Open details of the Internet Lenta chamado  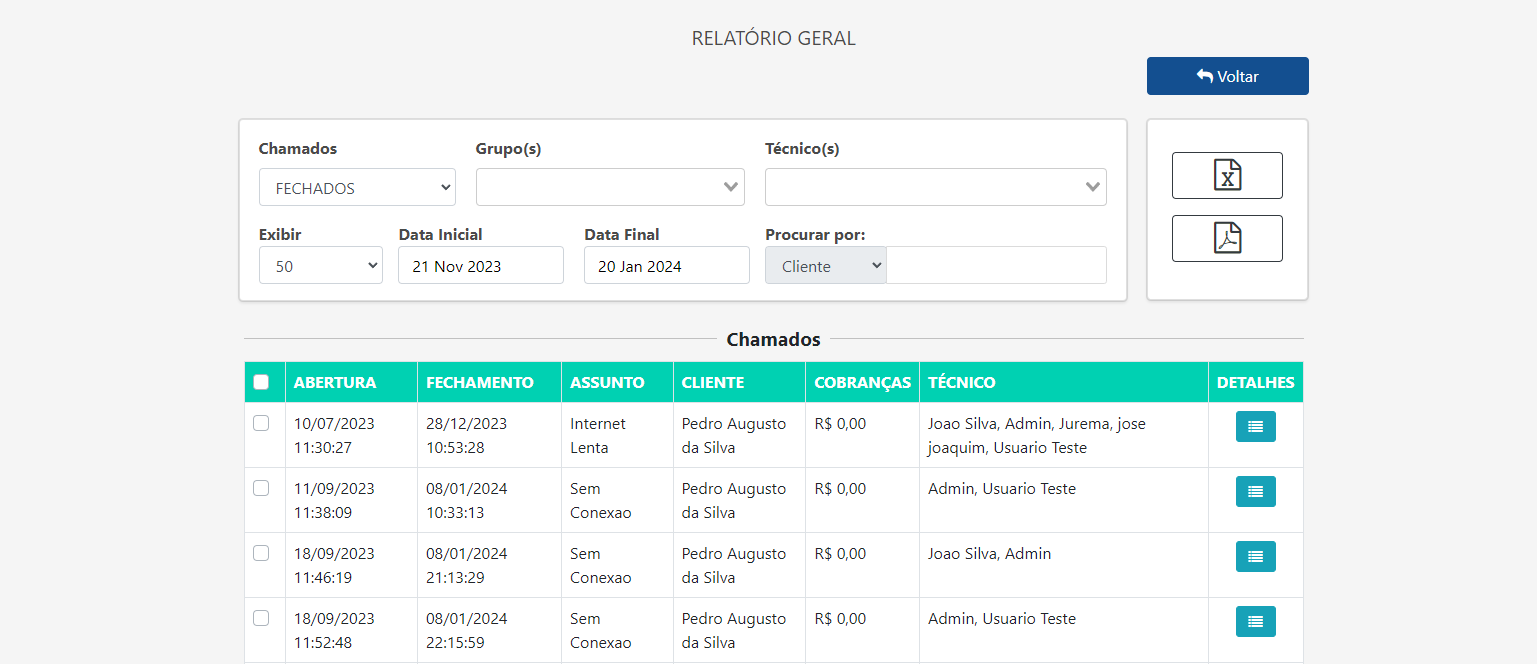click(1255, 426)
